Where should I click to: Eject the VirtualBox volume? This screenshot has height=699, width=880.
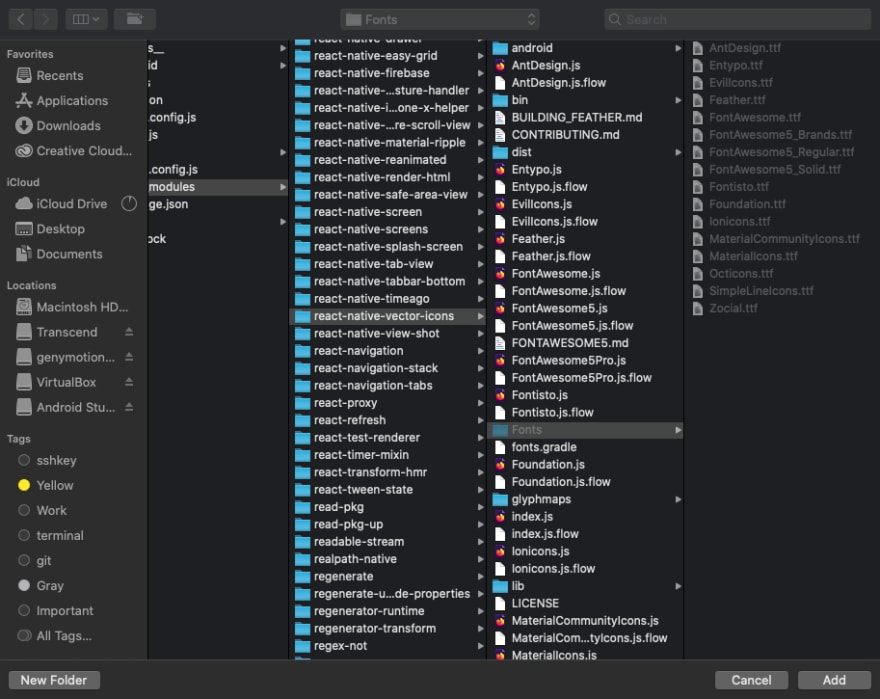click(129, 382)
